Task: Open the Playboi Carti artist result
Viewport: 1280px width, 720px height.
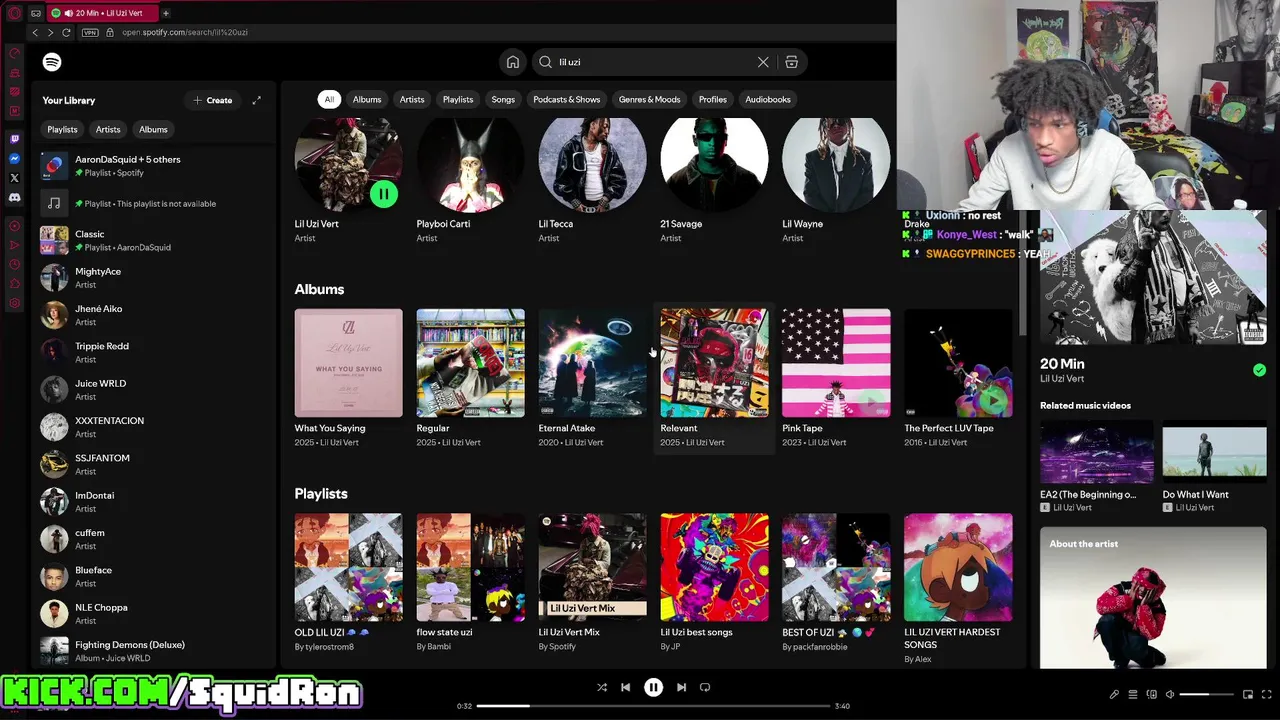Action: pyautogui.click(x=471, y=180)
